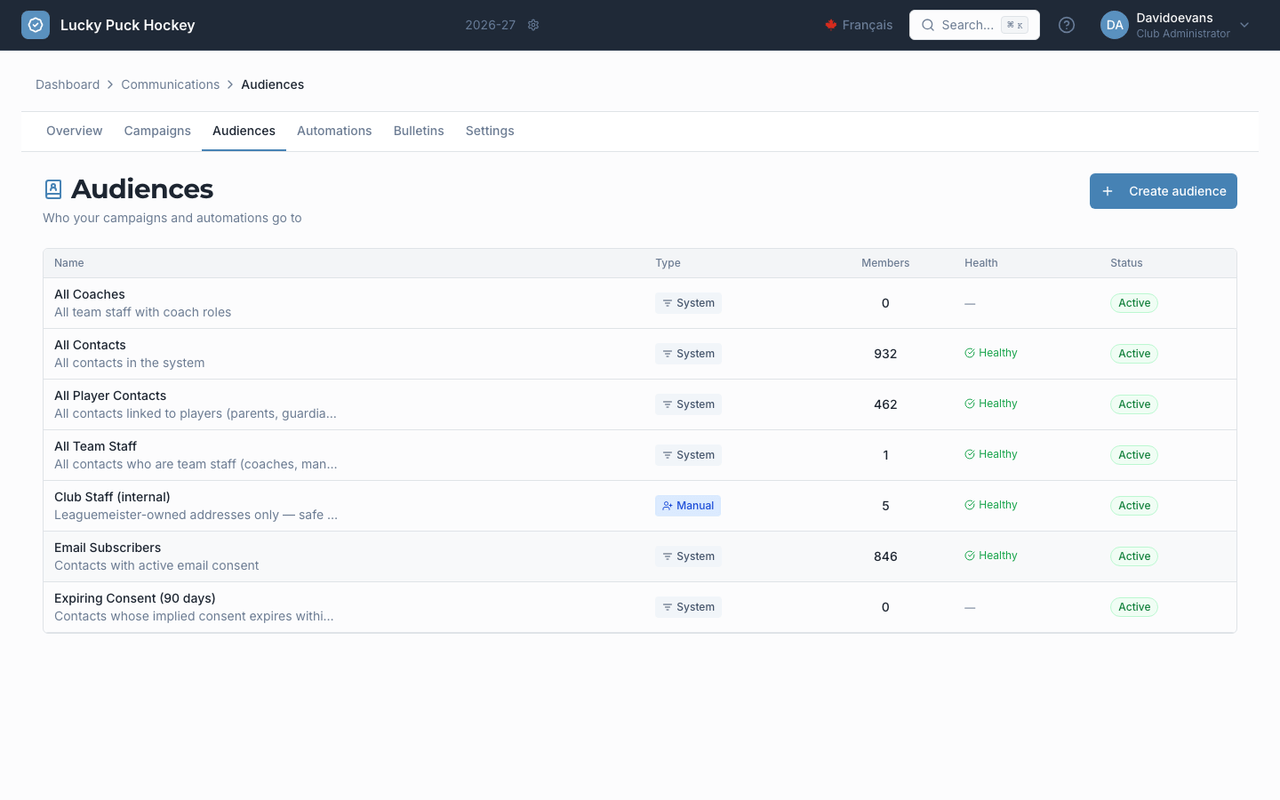The image size is (1280, 800).
Task: Expand the Davidoevans account menu chevron
Action: tap(1244, 25)
